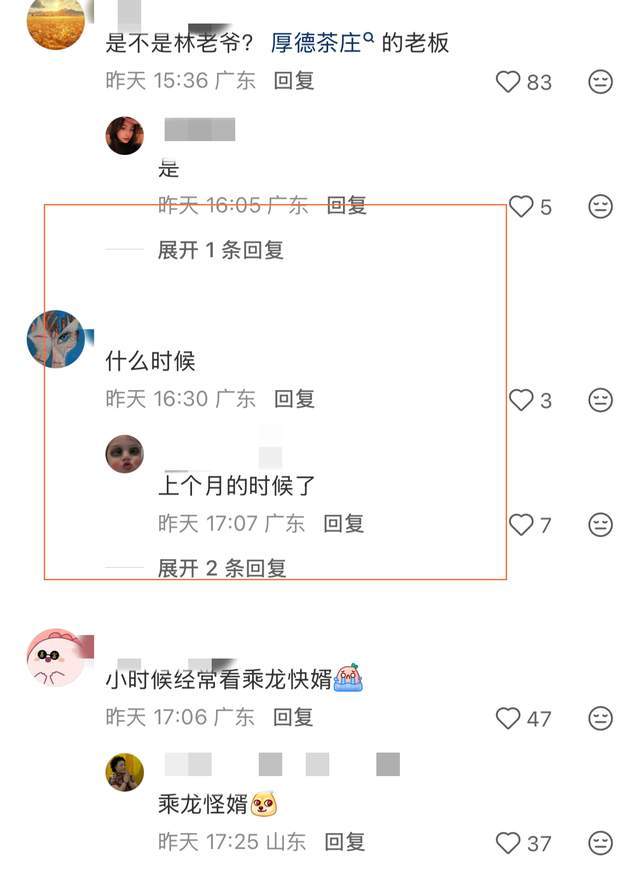Reply to the 17:07 comment

click(x=343, y=524)
